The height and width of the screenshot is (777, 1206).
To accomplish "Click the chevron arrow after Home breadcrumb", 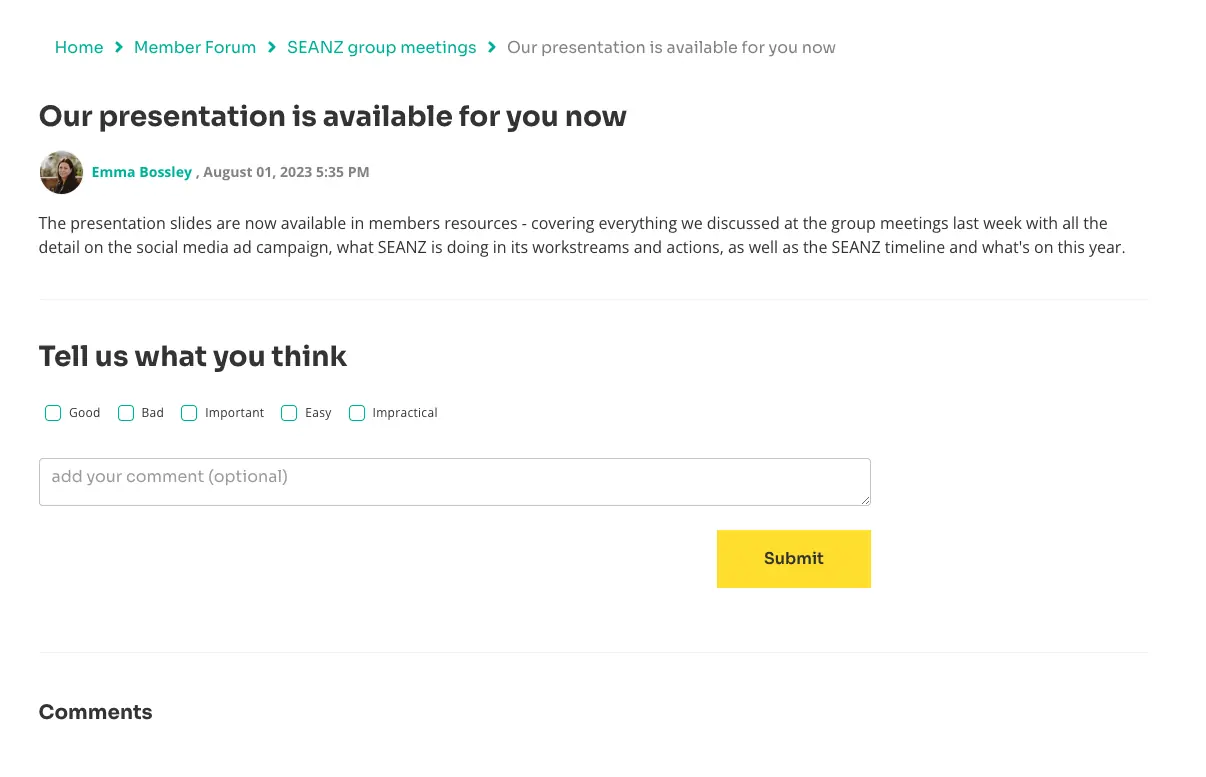I will (x=119, y=47).
